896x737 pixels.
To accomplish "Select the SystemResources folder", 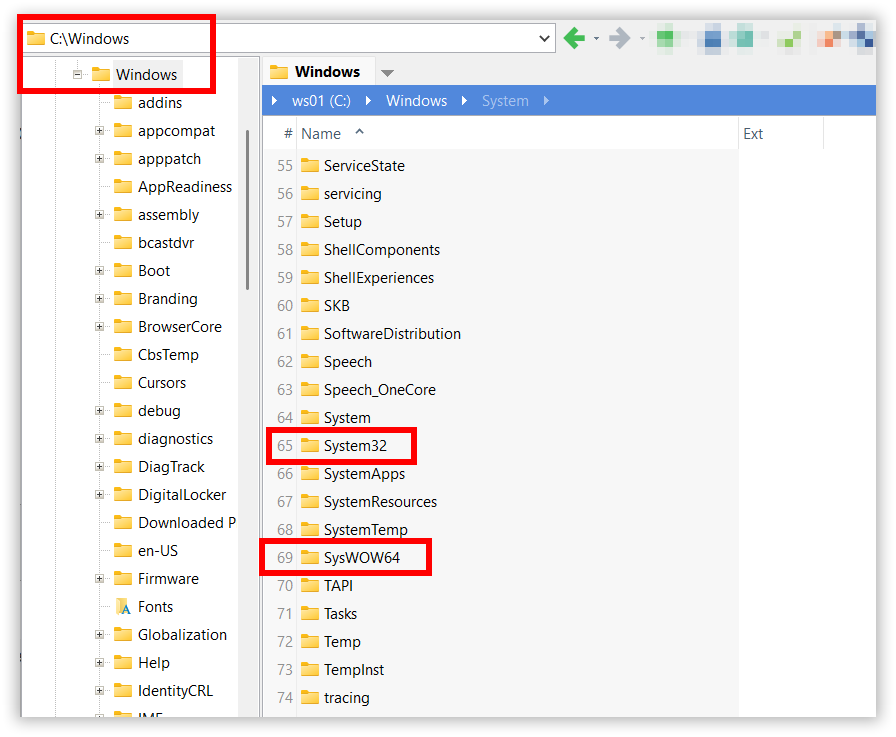I will pyautogui.click(x=380, y=502).
